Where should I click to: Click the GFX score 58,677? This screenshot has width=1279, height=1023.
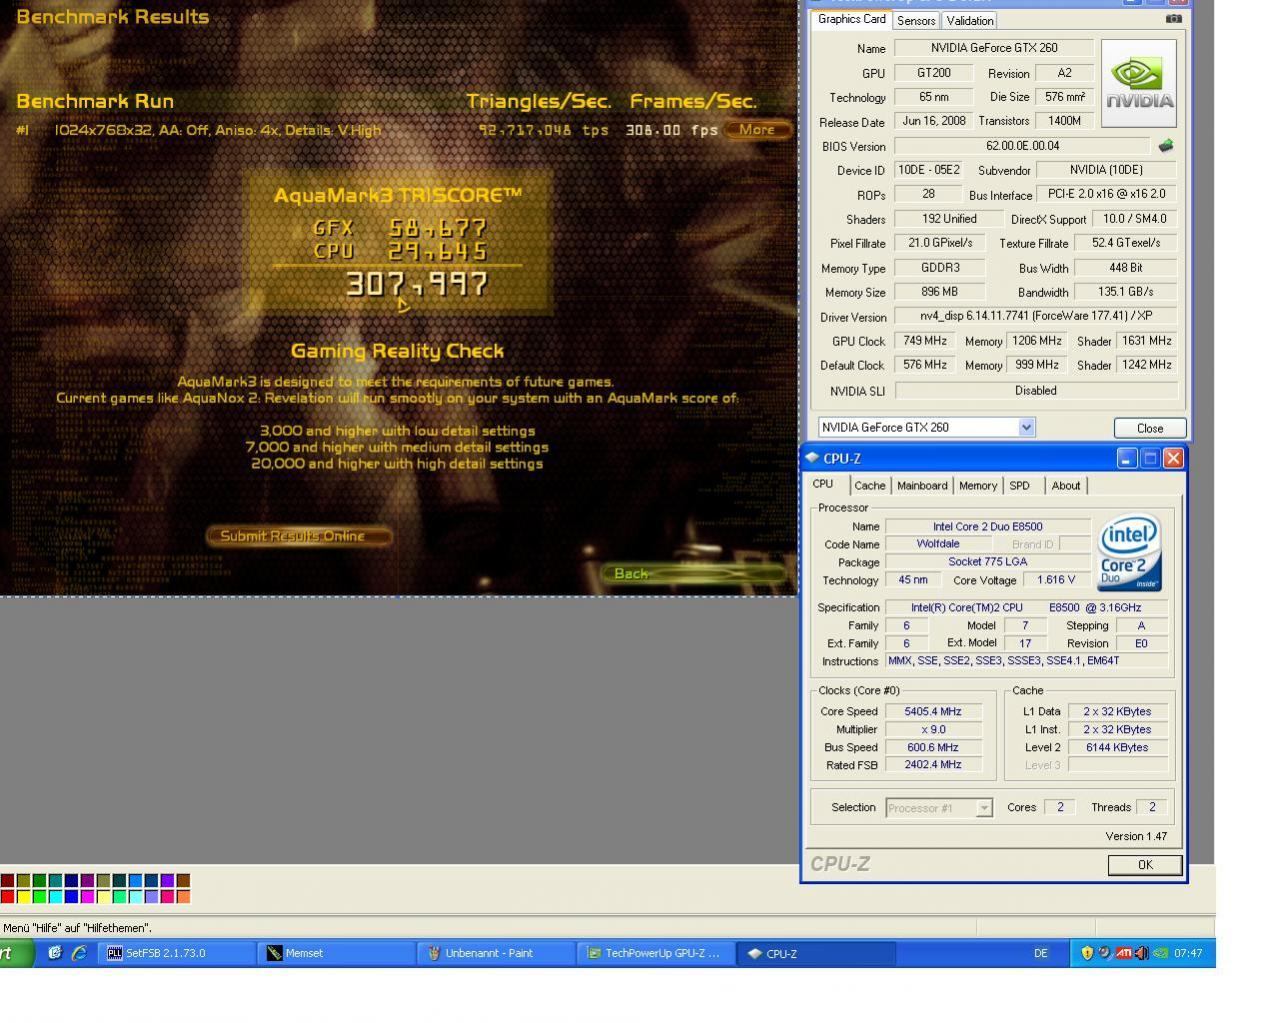[438, 228]
